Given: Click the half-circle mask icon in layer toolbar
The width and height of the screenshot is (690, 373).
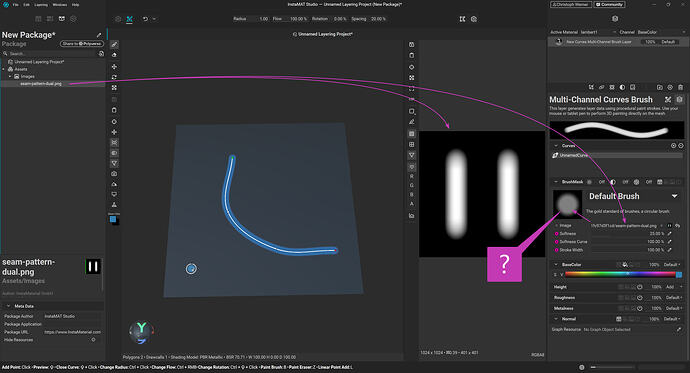Looking at the screenshot, I should (622, 87).
